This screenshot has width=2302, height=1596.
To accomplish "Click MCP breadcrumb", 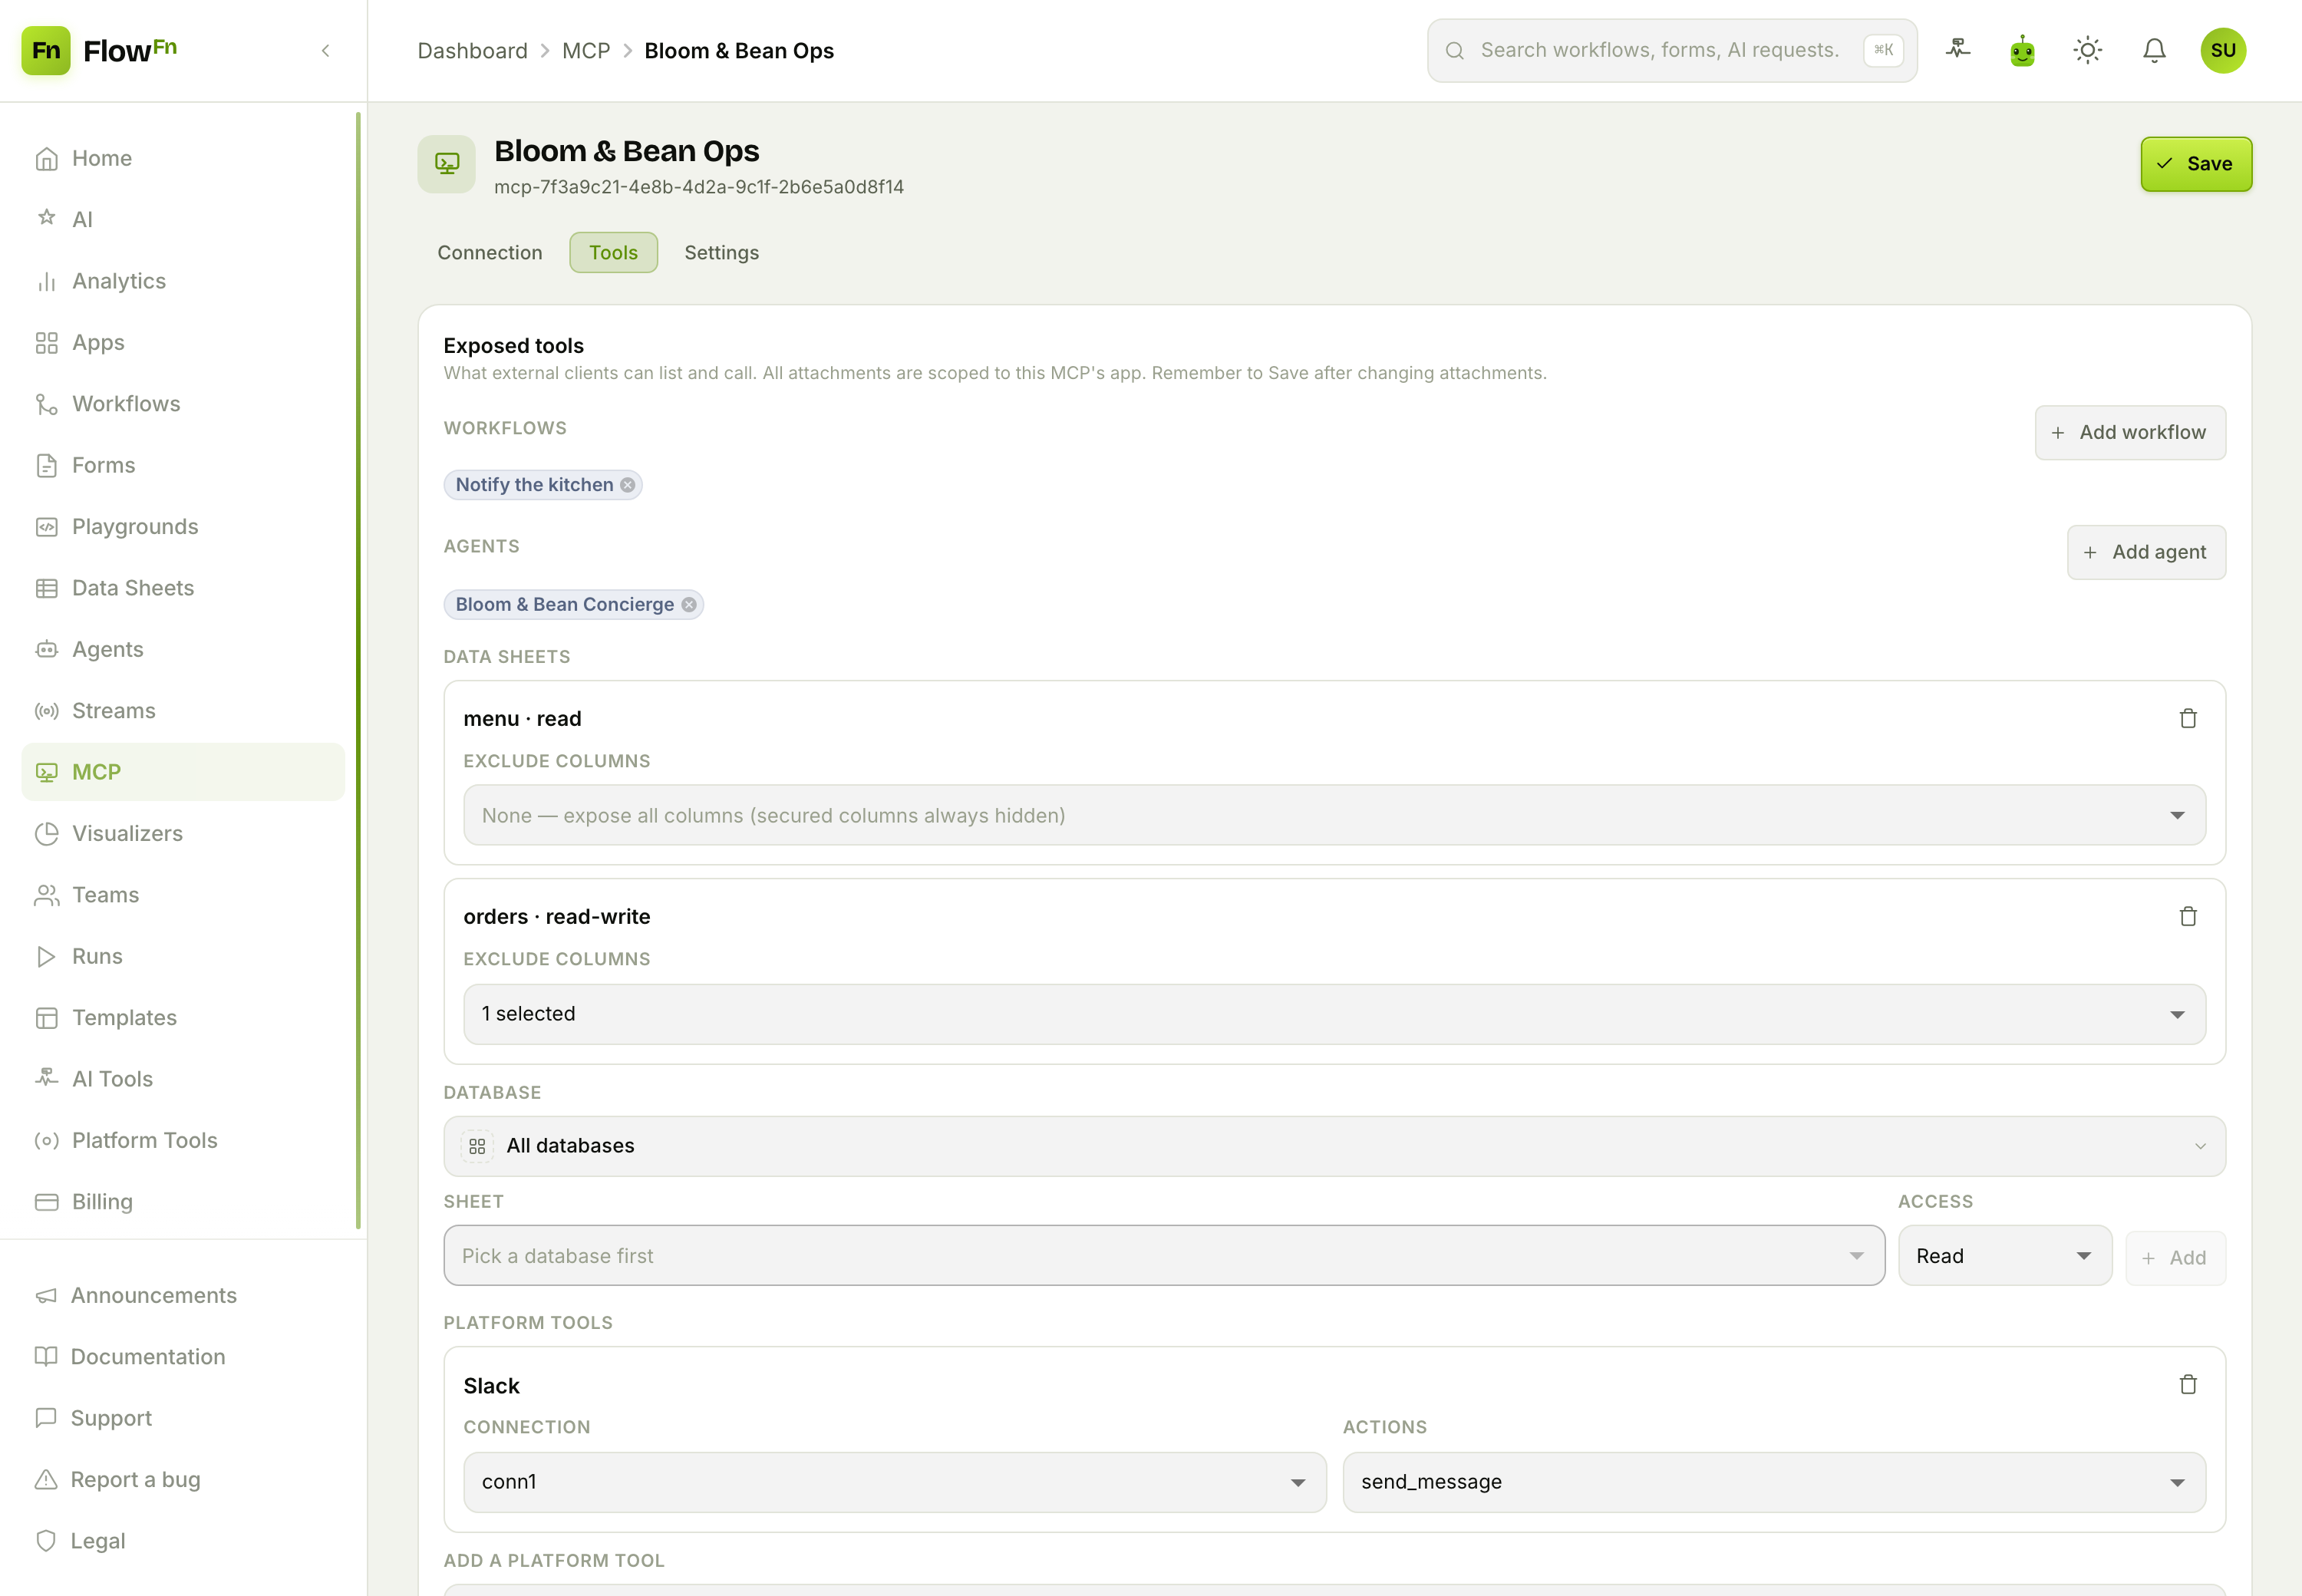I will point(586,51).
